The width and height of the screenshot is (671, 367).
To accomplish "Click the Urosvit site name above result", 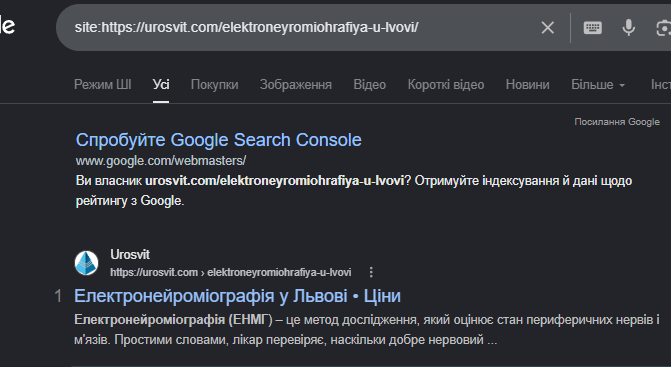I will point(130,255).
